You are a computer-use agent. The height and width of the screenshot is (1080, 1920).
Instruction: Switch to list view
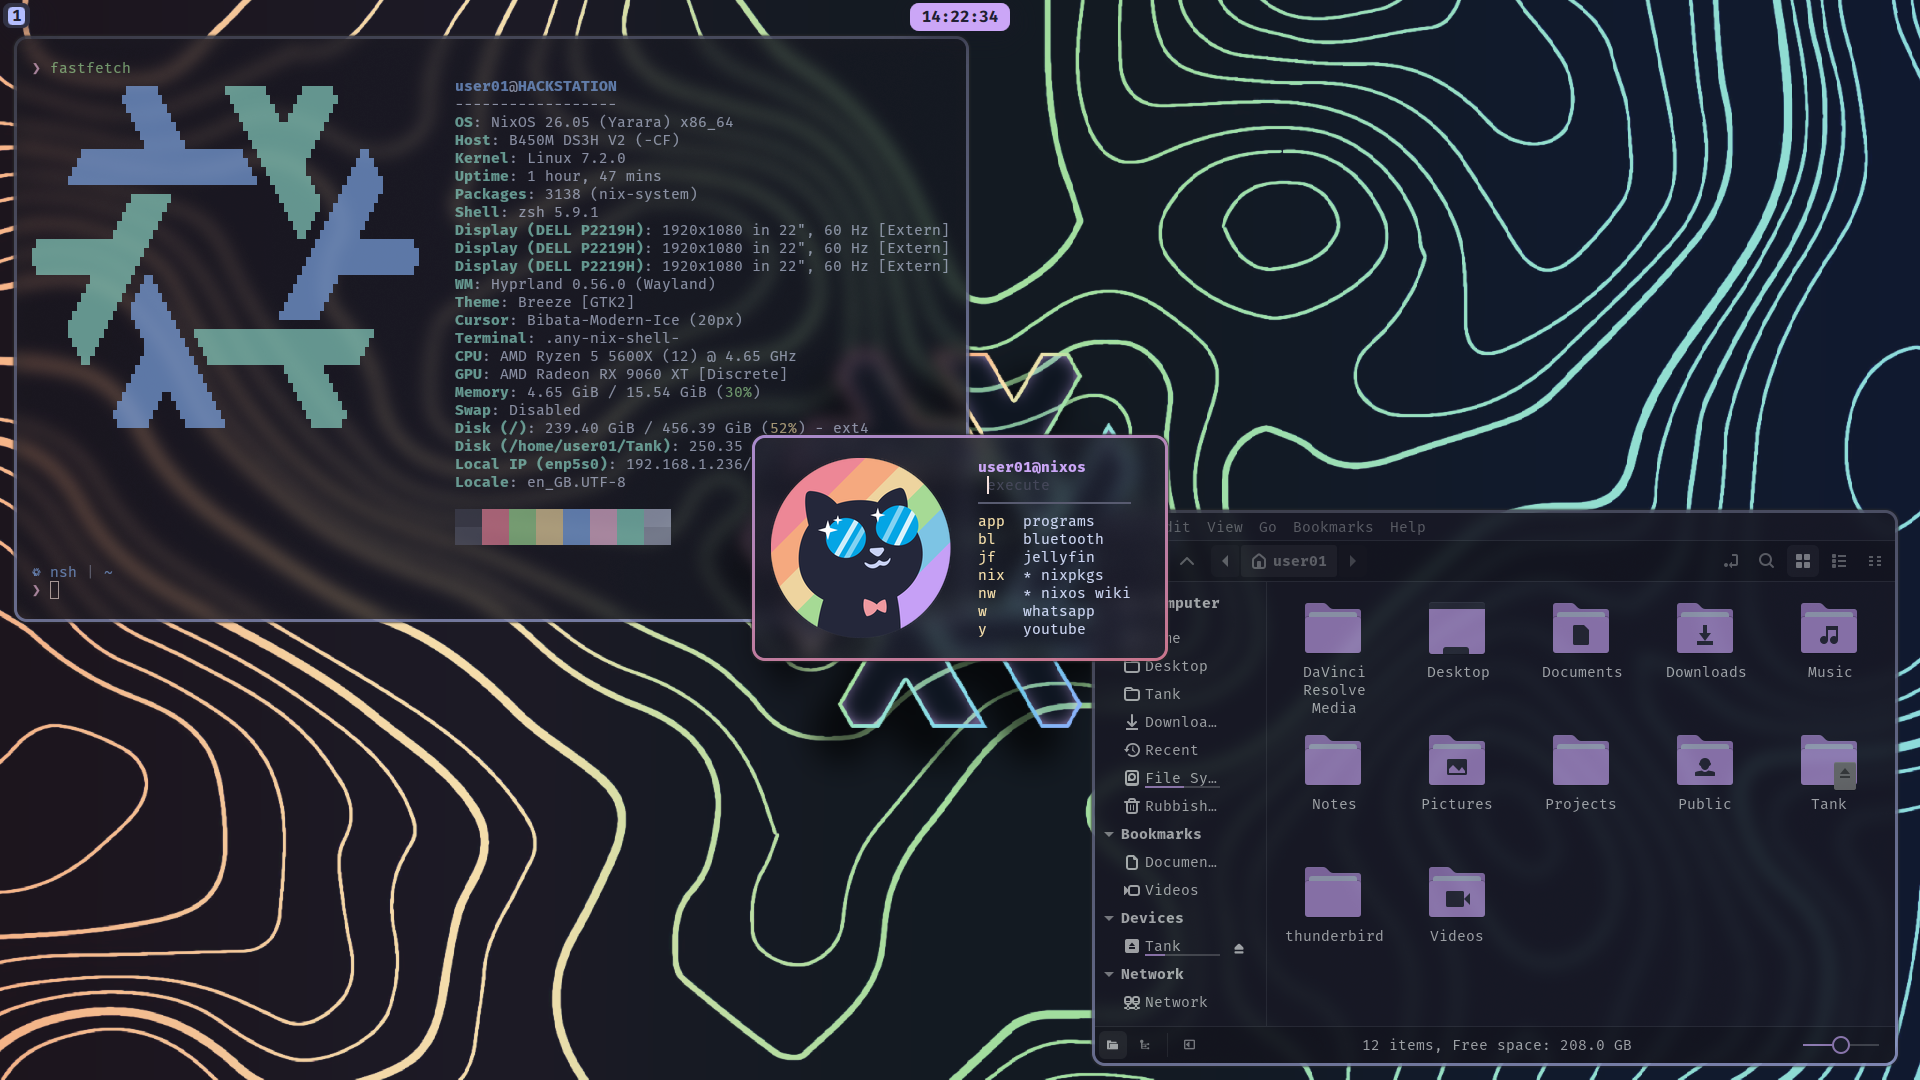1839,561
